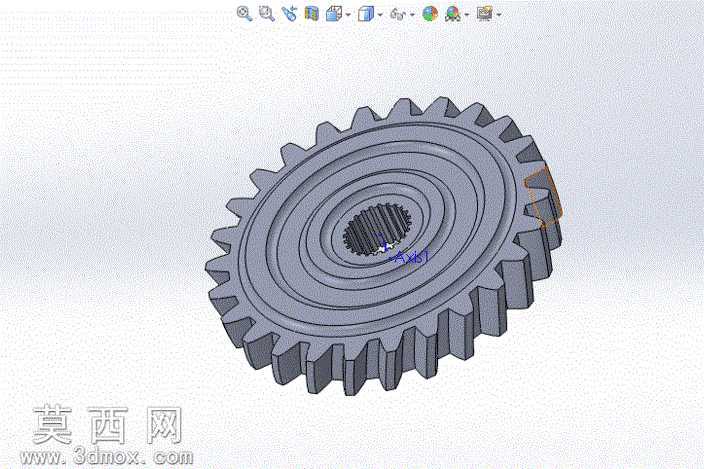Select the Zoom to Area tool

267,13
